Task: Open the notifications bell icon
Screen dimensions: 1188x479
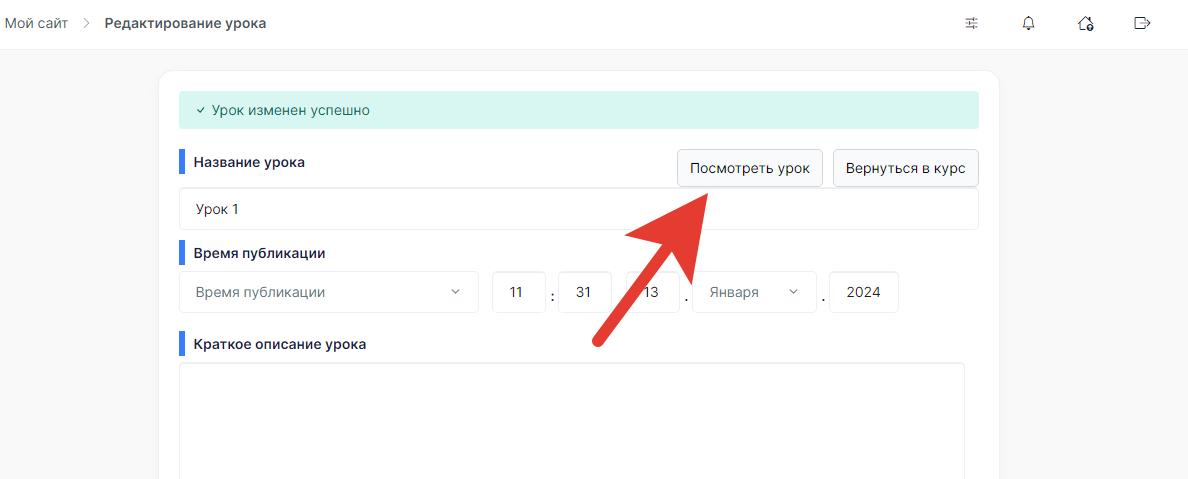Action: [x=1028, y=23]
